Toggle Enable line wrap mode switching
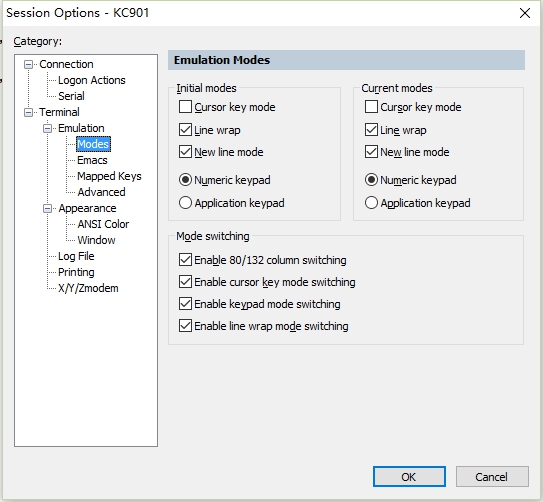 (185, 326)
